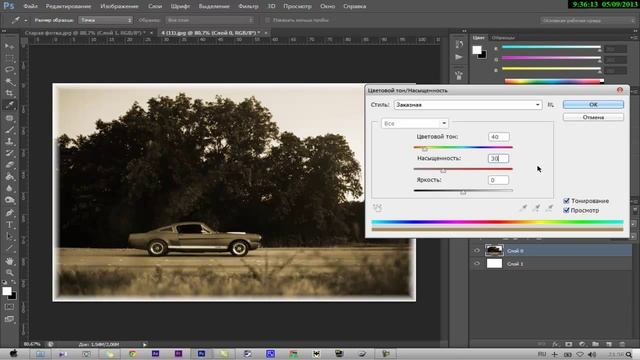Select the Zoom tool in the toolbox
Viewport: 640px width, 360px height.
(9, 273)
